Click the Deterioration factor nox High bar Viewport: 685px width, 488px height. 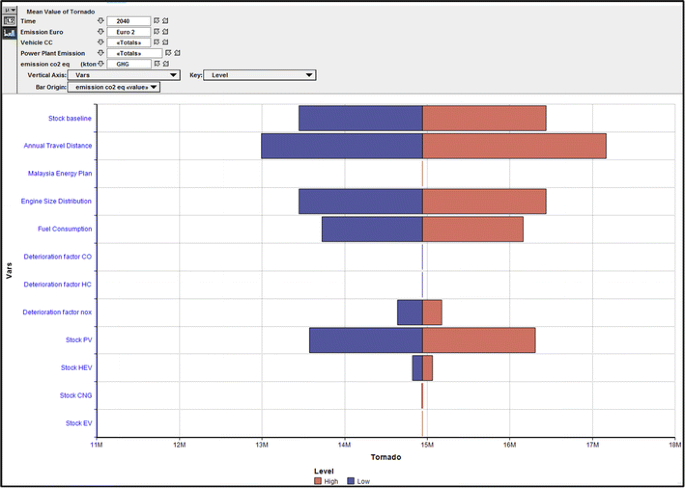(432, 312)
